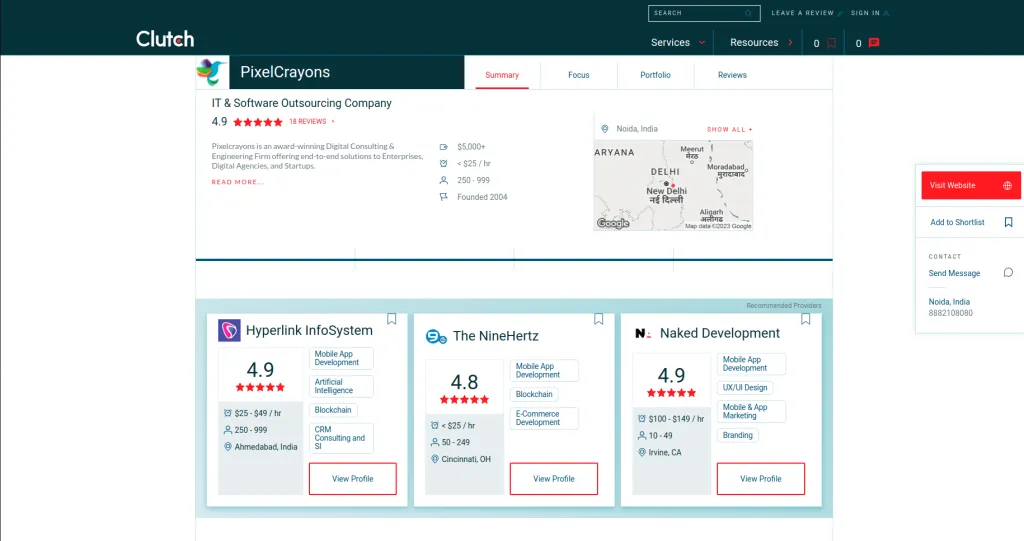Open the Sign In link
Image resolution: width=1024 pixels, height=541 pixels.
coord(865,13)
